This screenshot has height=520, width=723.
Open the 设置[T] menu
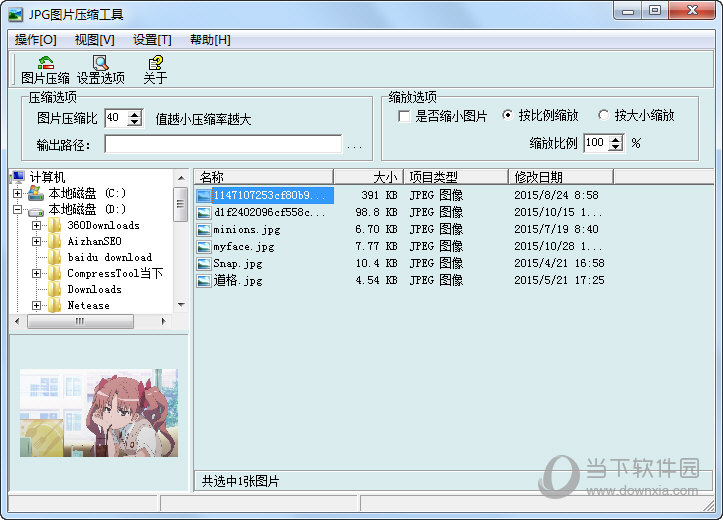(152, 40)
